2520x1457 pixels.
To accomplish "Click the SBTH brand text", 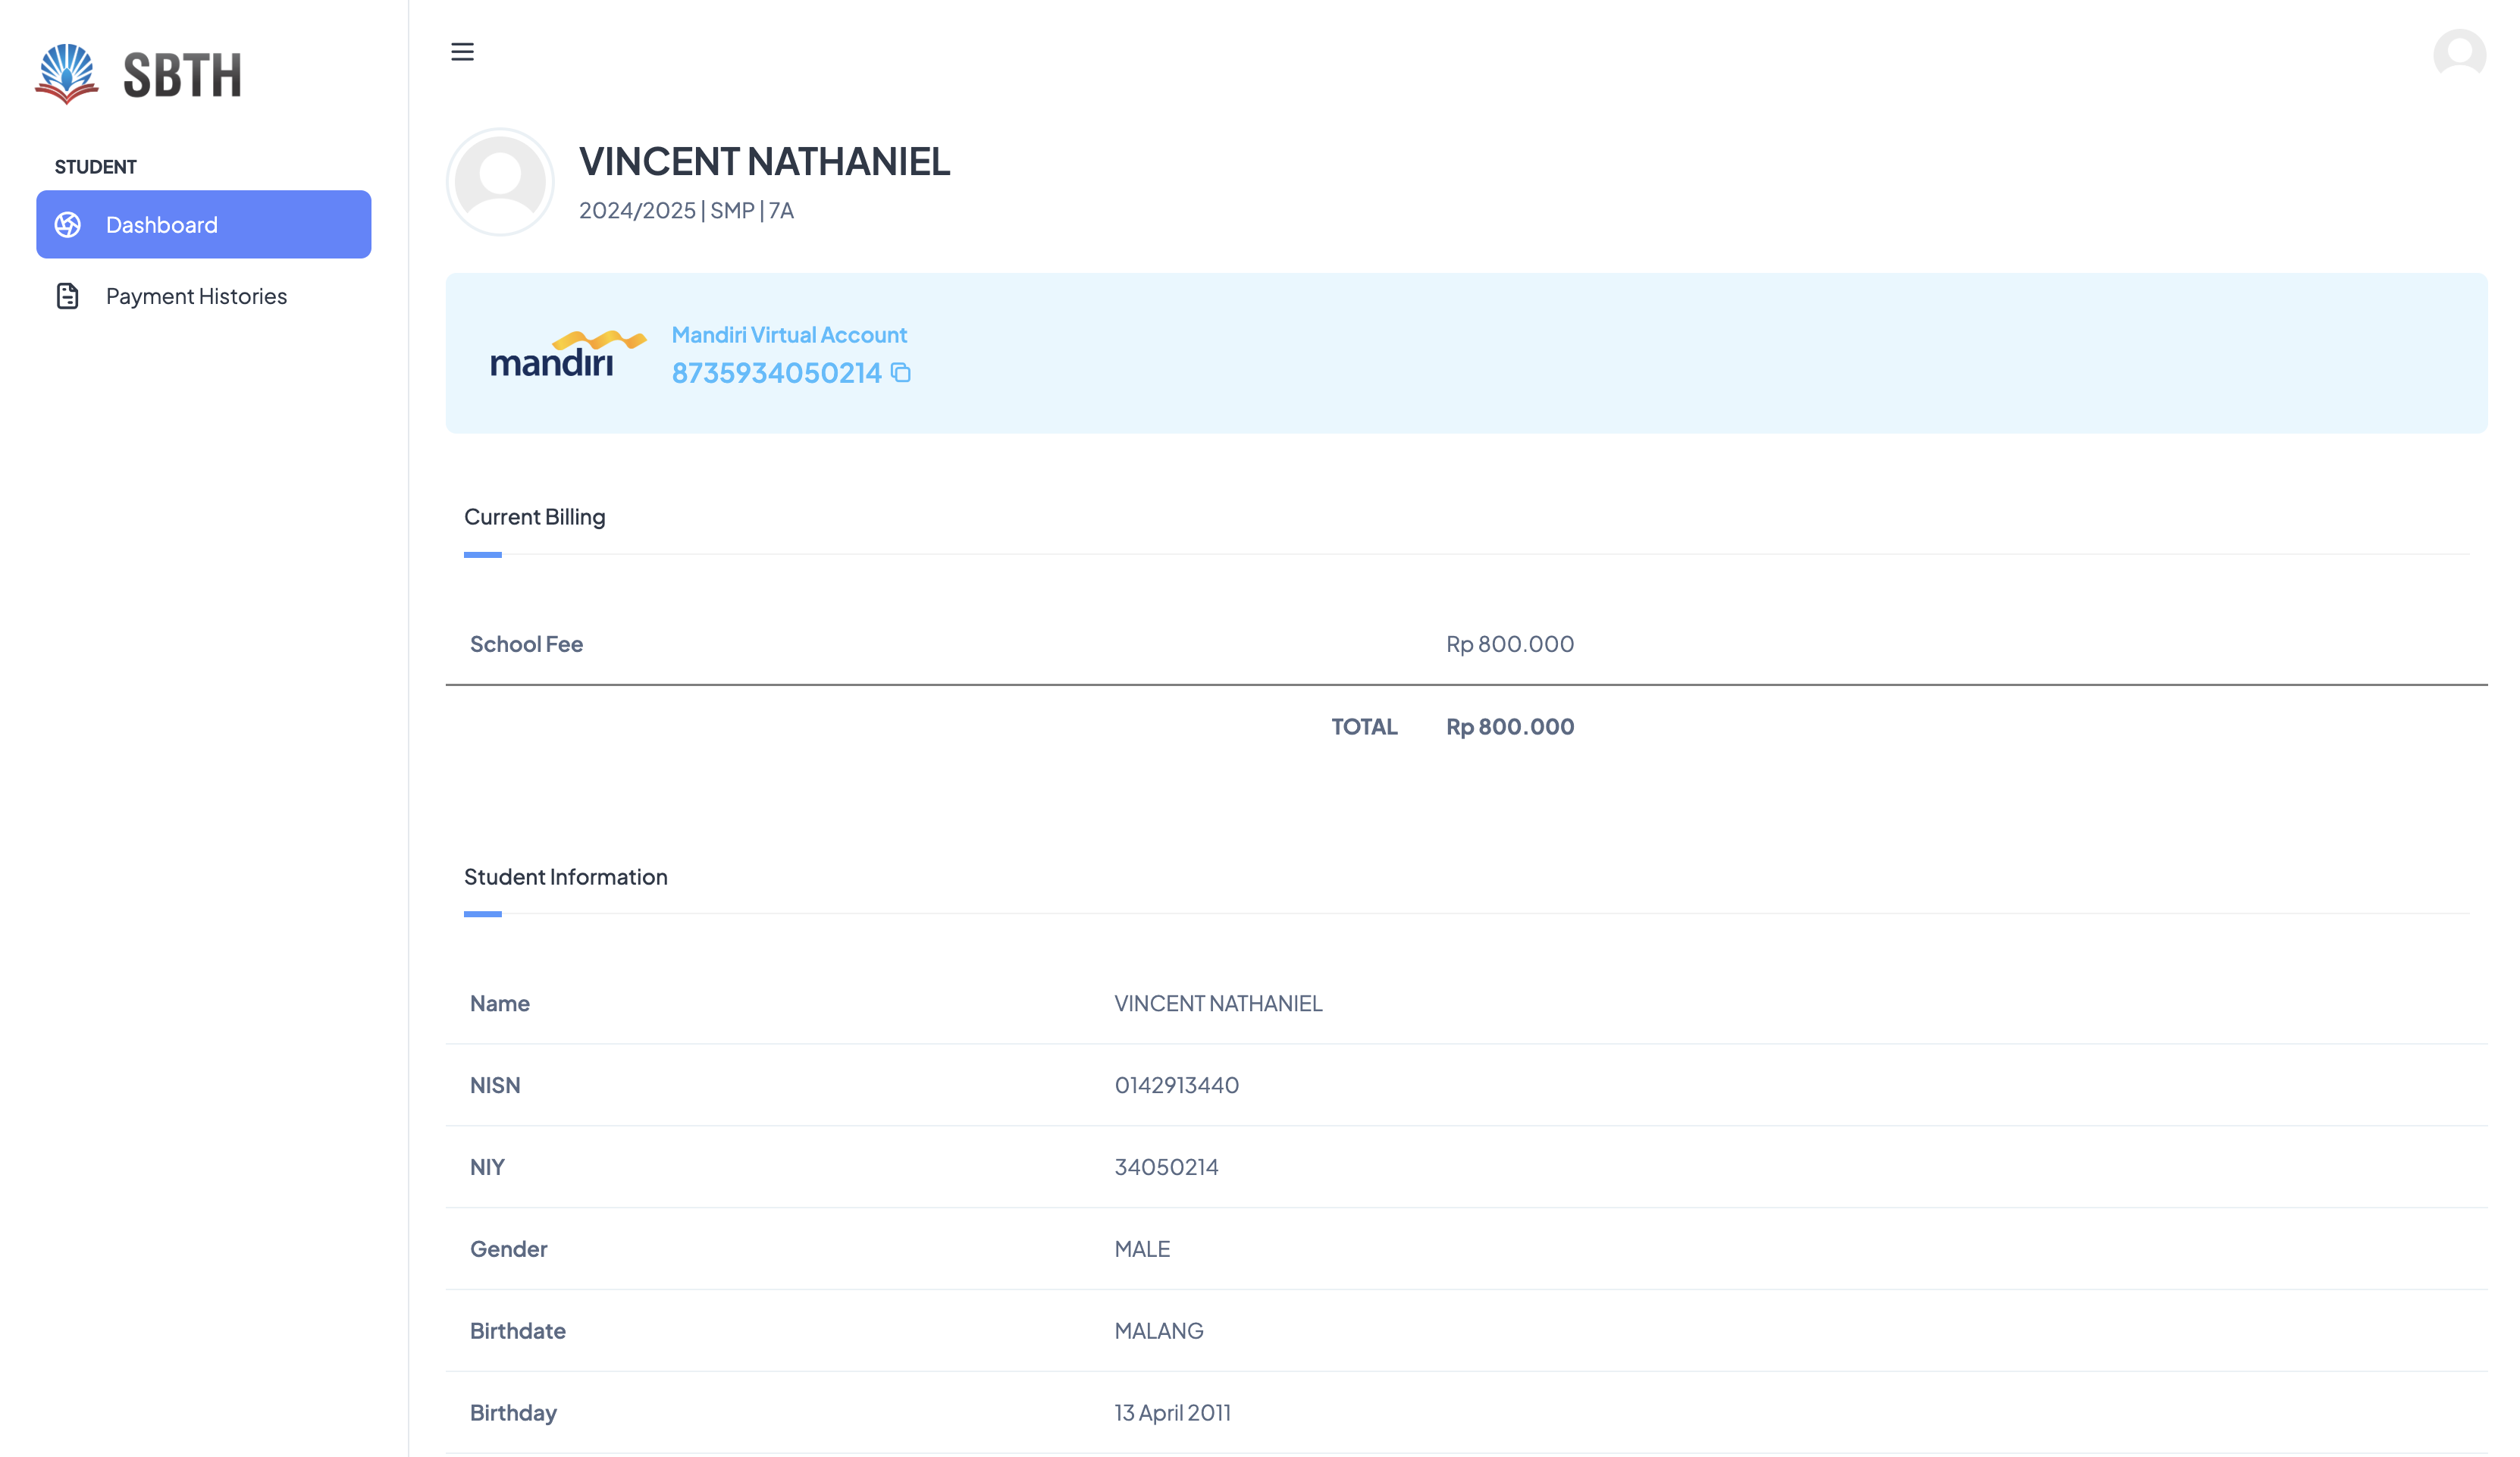I will coord(182,76).
